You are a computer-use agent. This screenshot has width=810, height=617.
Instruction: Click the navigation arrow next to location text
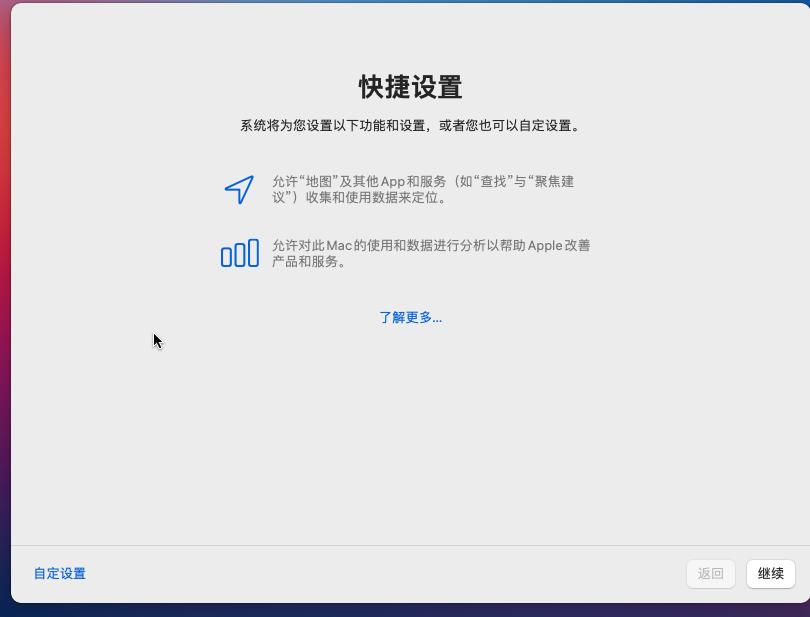pos(237,190)
